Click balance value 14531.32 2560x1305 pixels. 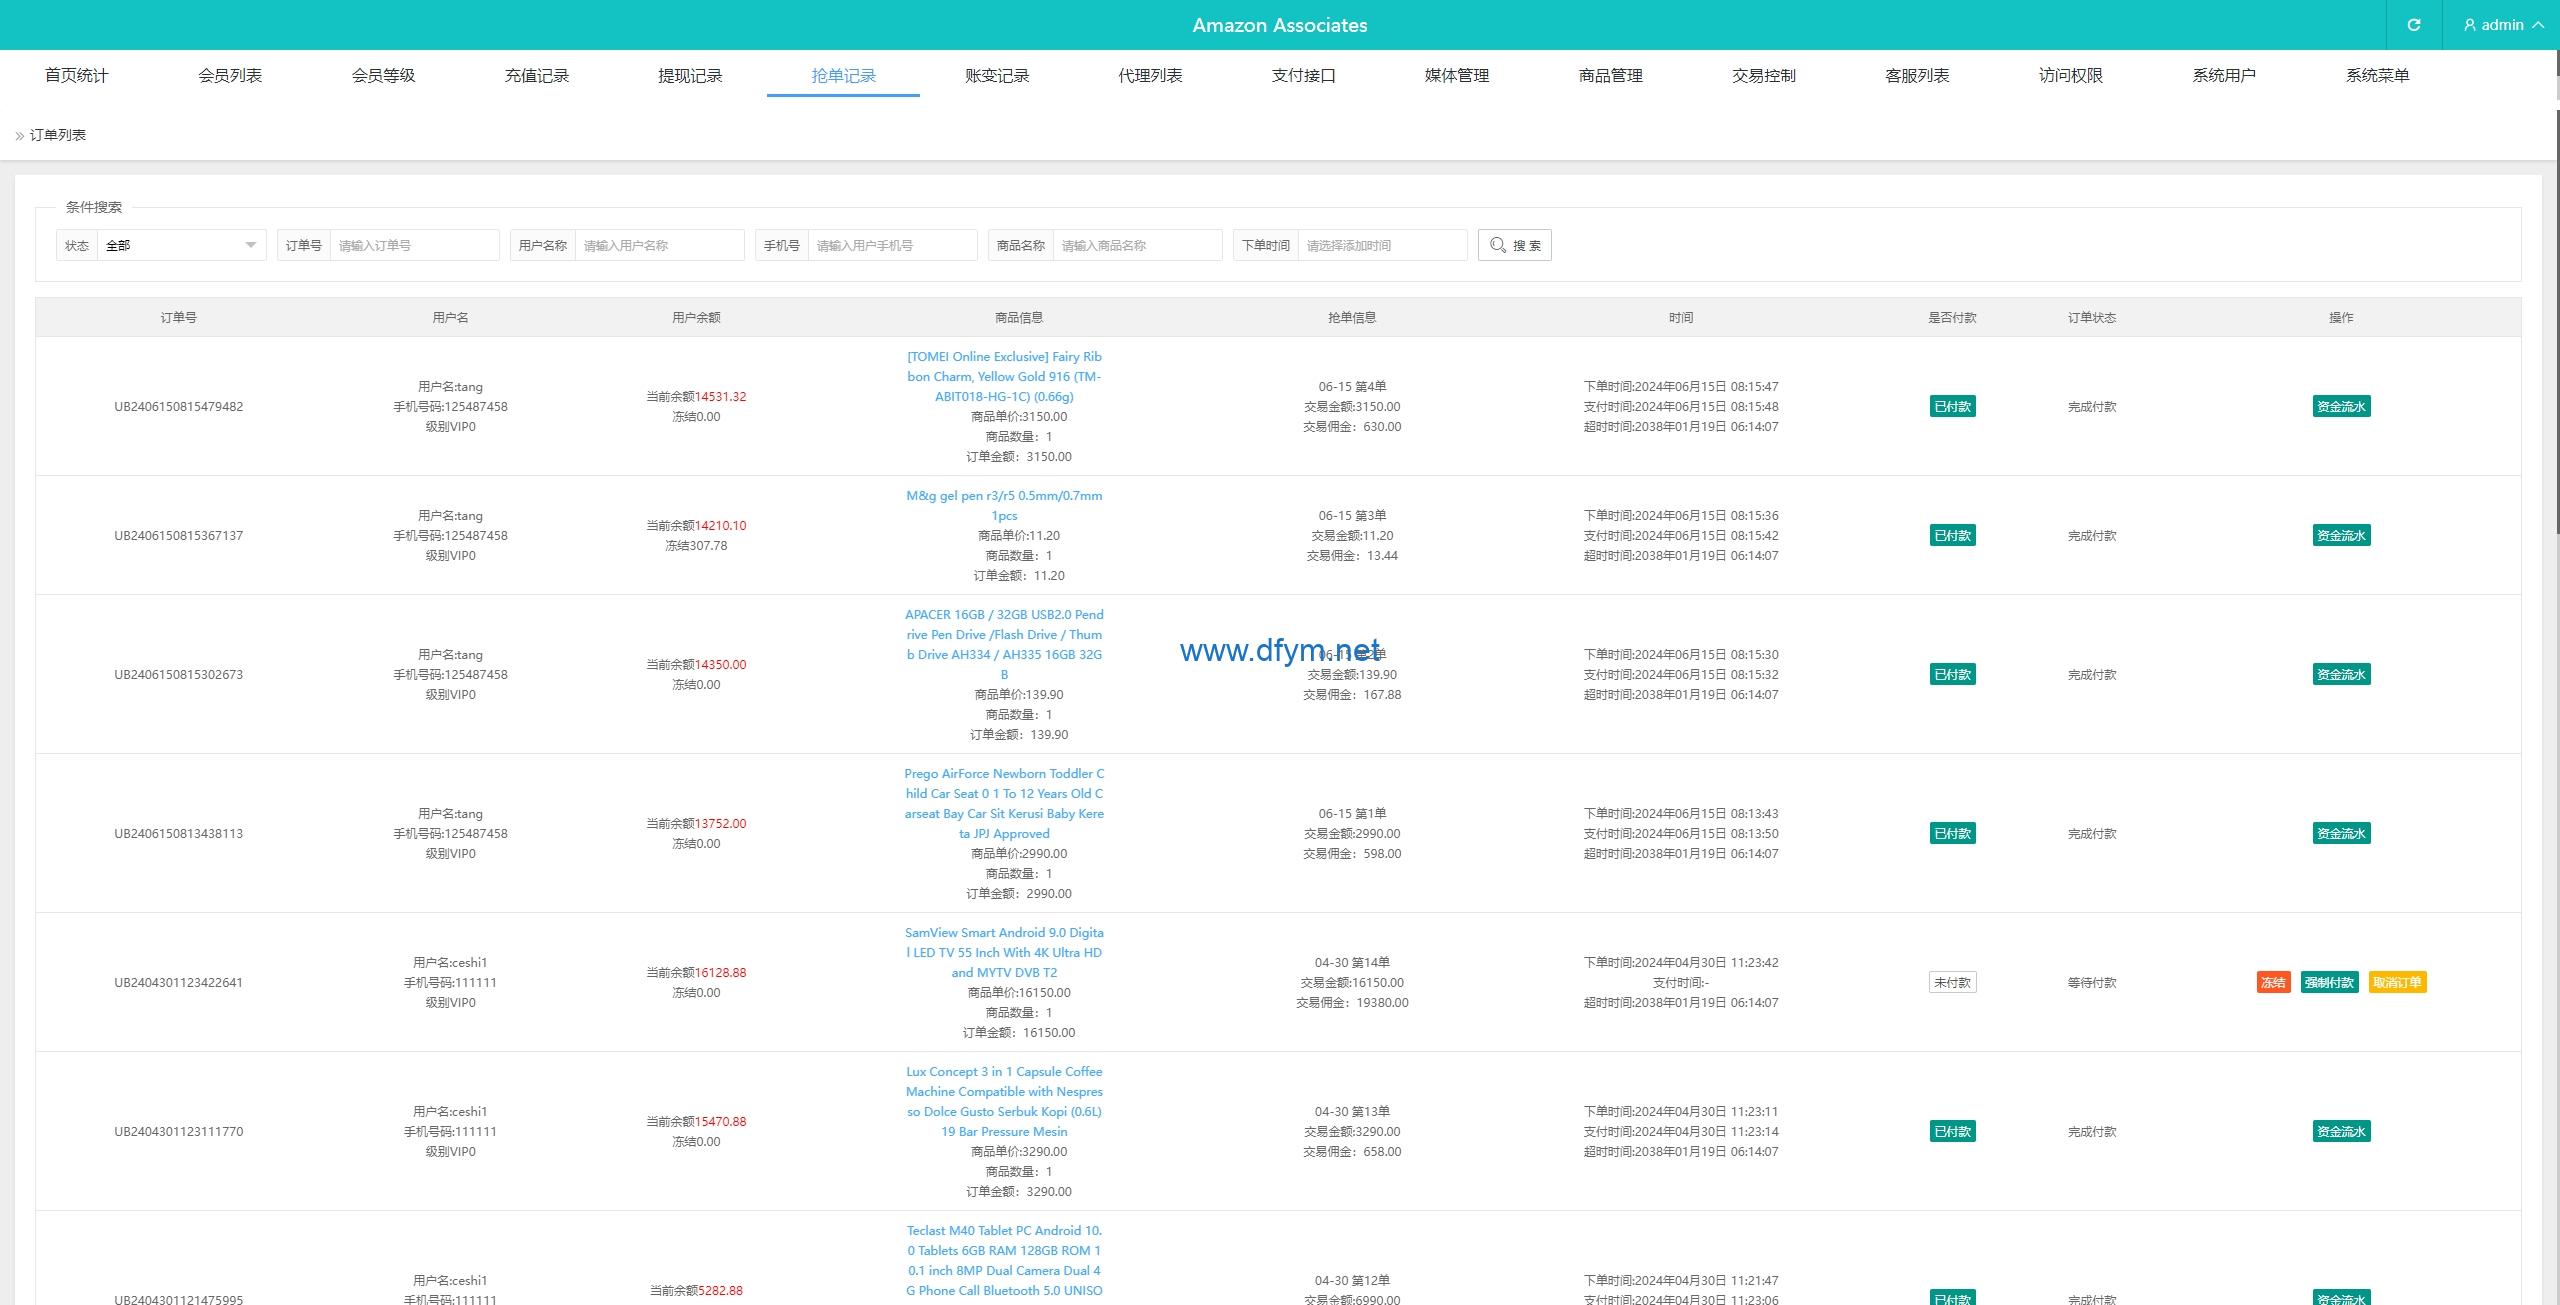pyautogui.click(x=720, y=396)
